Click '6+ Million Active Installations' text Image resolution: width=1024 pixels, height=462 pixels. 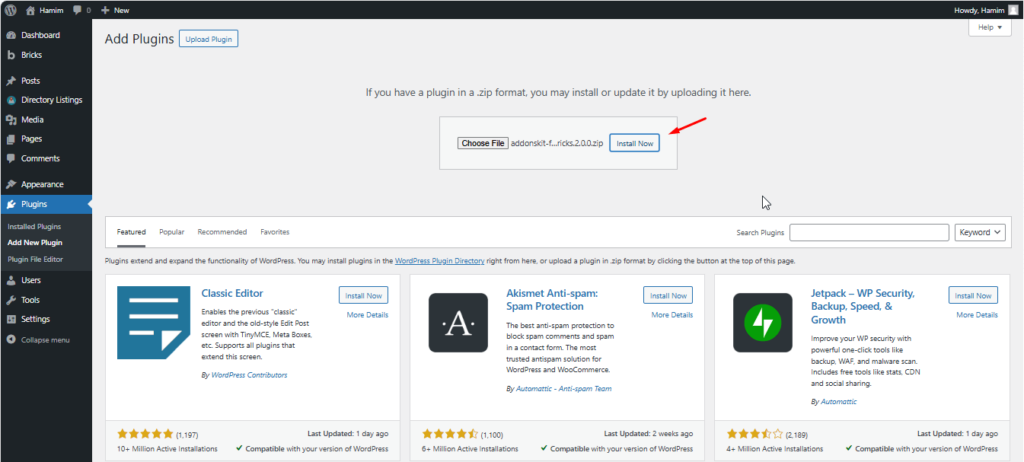click(470, 449)
